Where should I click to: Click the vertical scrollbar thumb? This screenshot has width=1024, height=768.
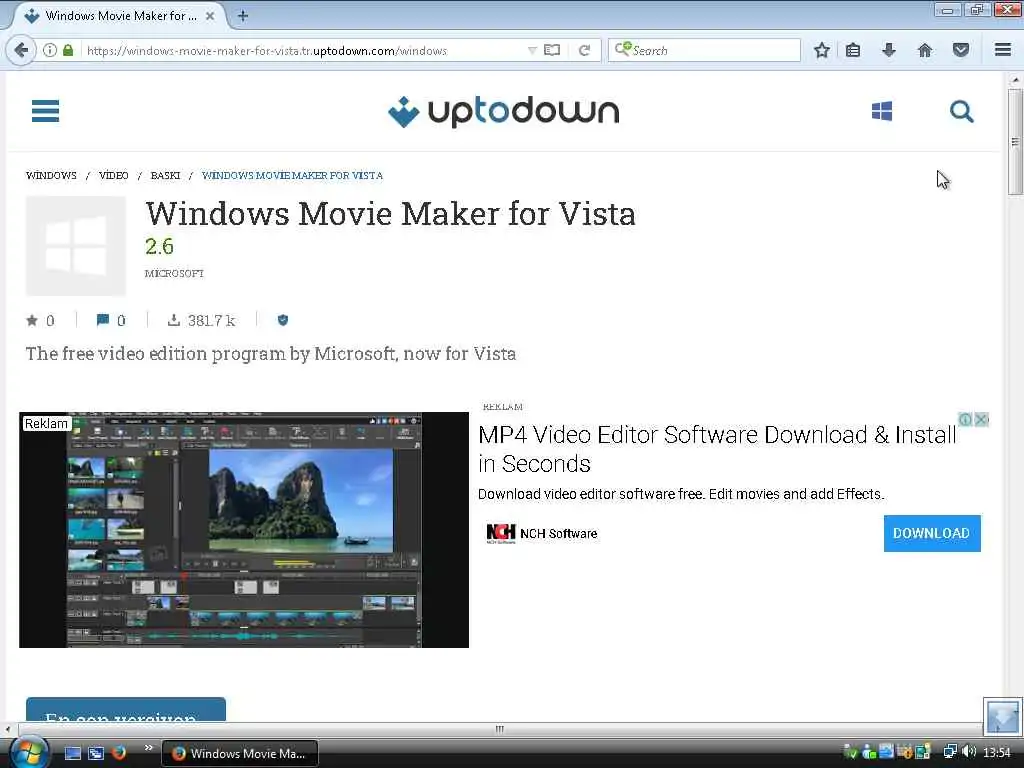click(1015, 142)
